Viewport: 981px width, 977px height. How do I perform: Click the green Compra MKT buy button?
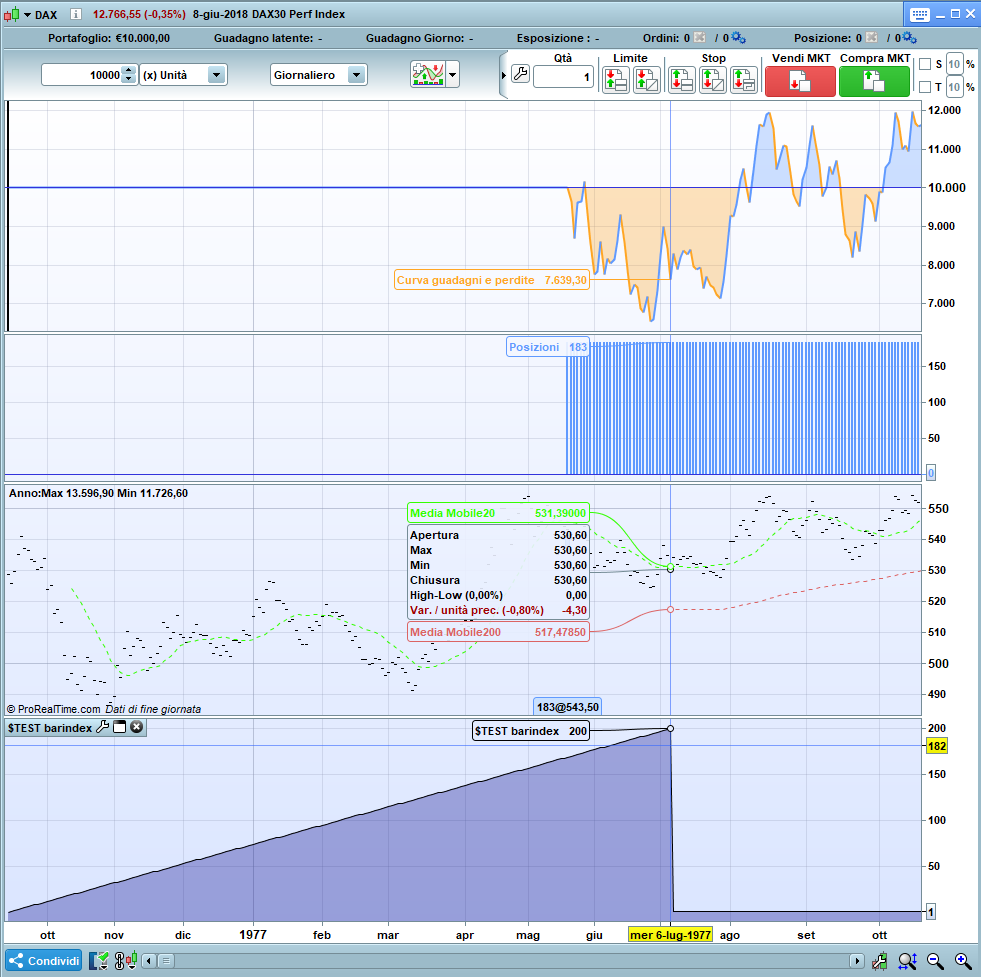tap(874, 81)
